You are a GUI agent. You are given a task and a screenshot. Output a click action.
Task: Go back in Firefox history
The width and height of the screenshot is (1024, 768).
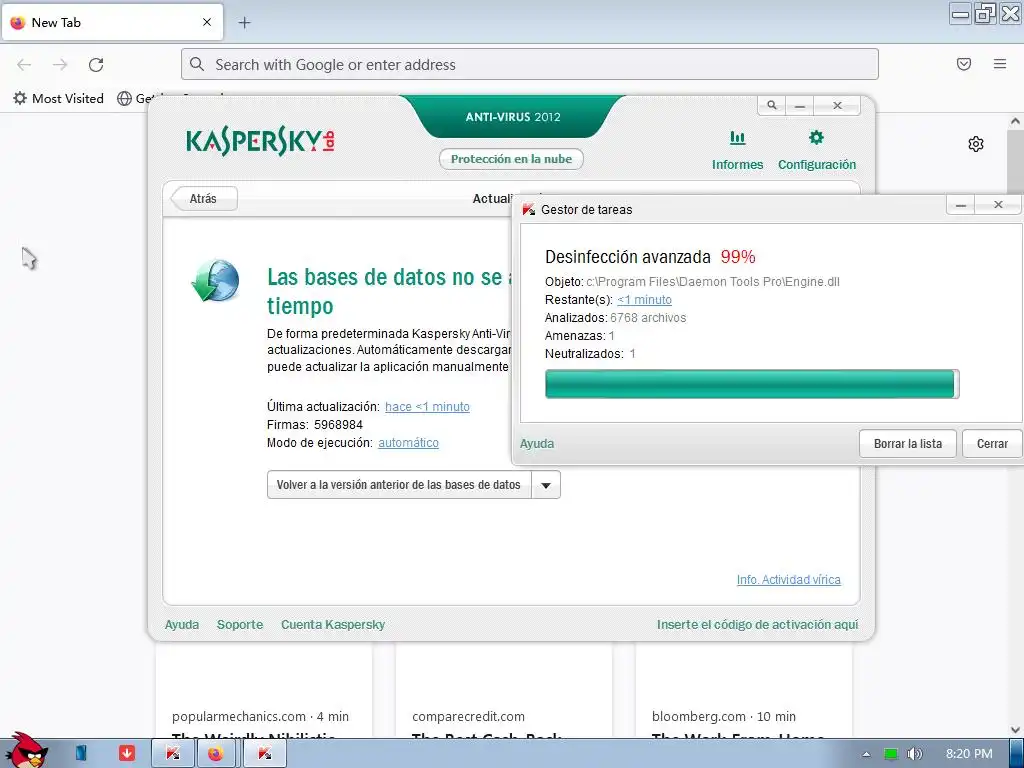coord(24,65)
